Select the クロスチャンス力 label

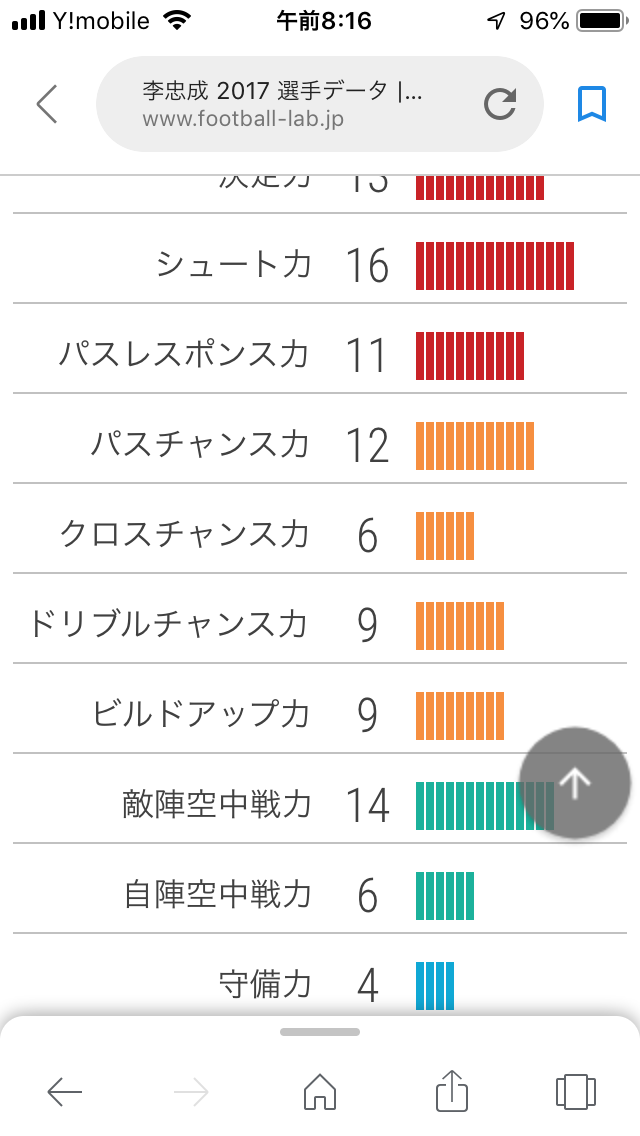(185, 535)
